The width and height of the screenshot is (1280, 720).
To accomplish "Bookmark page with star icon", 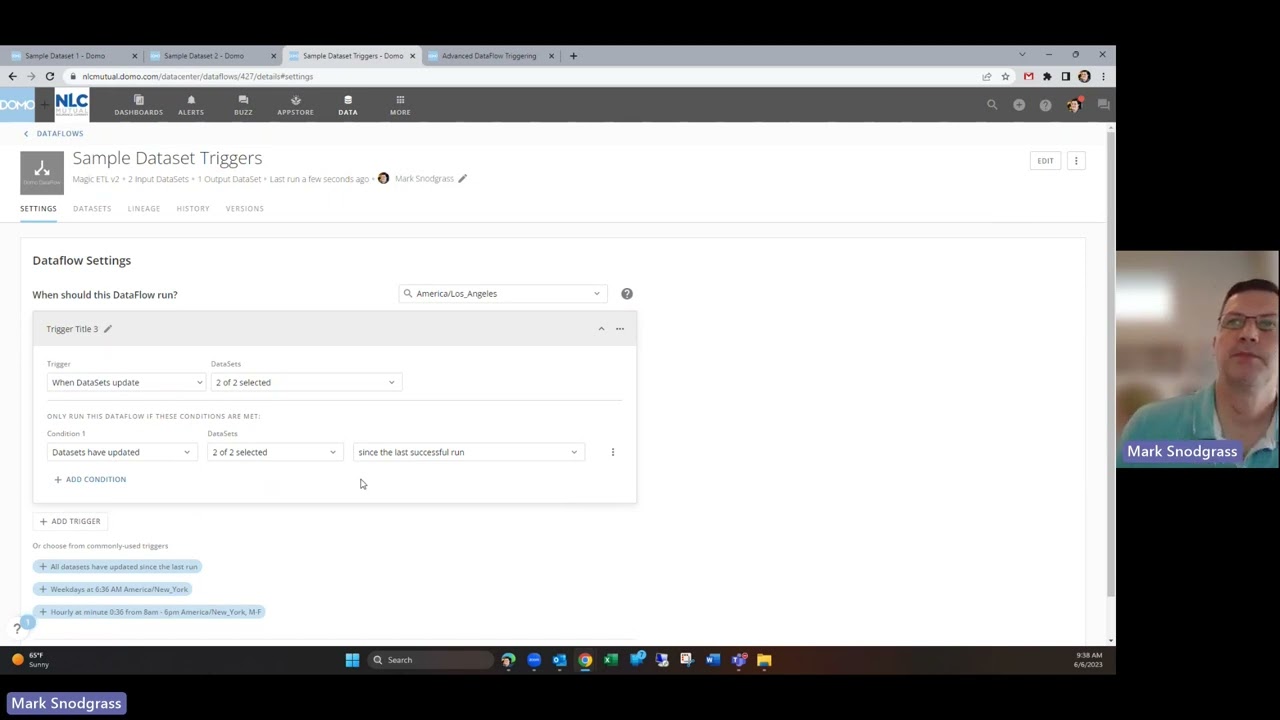I will 1005,76.
